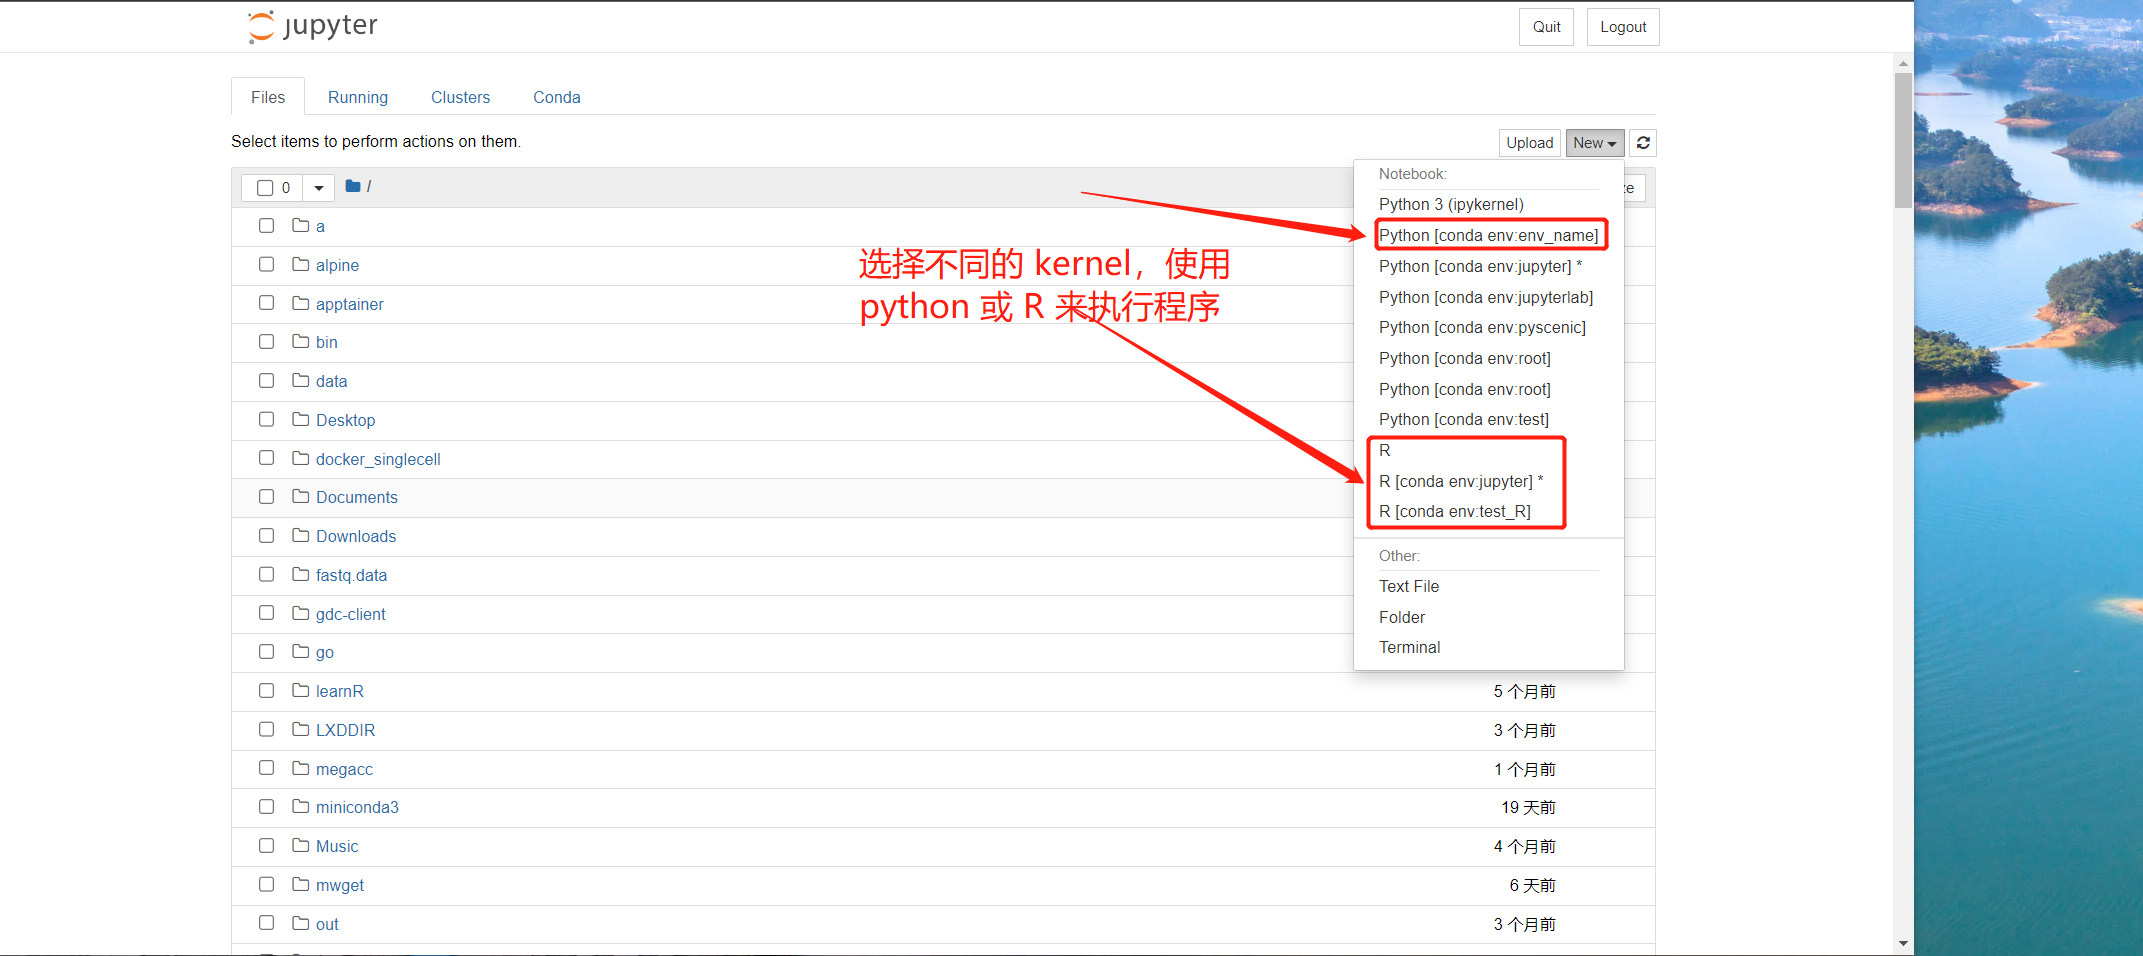Screen dimensions: 2143x956
Task: Open the 'Downloads' folder link
Action: pyautogui.click(x=355, y=536)
